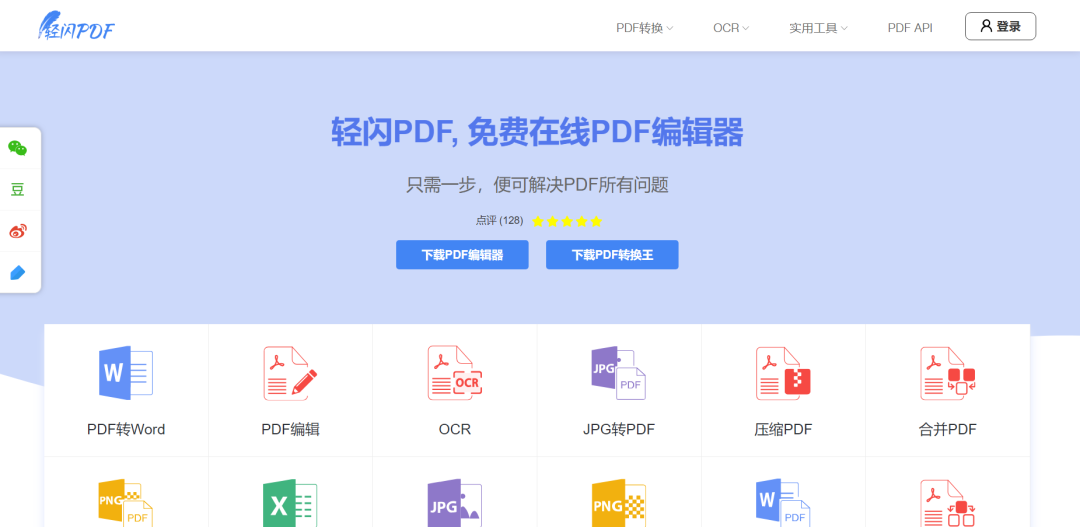The image size is (1080, 527).
Task: Select the purple JPG image icon, second row
Action: click(455, 503)
